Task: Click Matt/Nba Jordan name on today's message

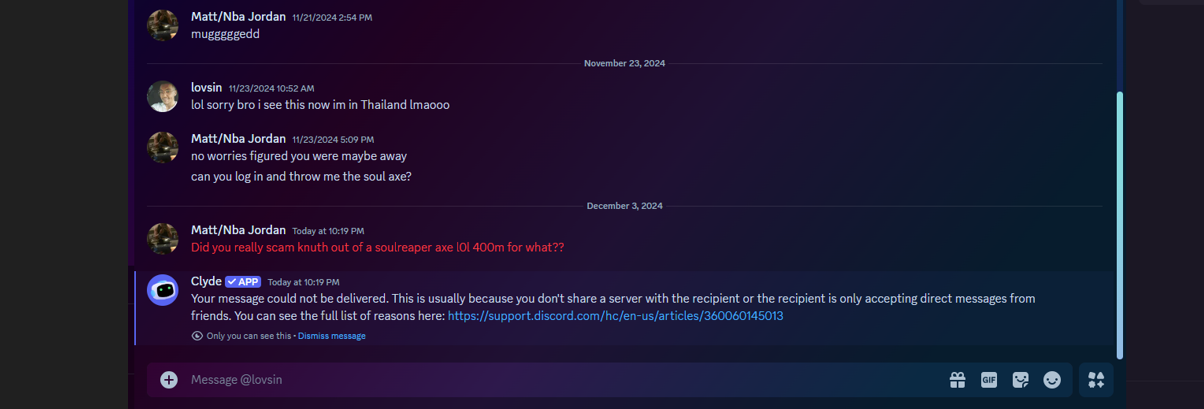Action: click(x=238, y=230)
